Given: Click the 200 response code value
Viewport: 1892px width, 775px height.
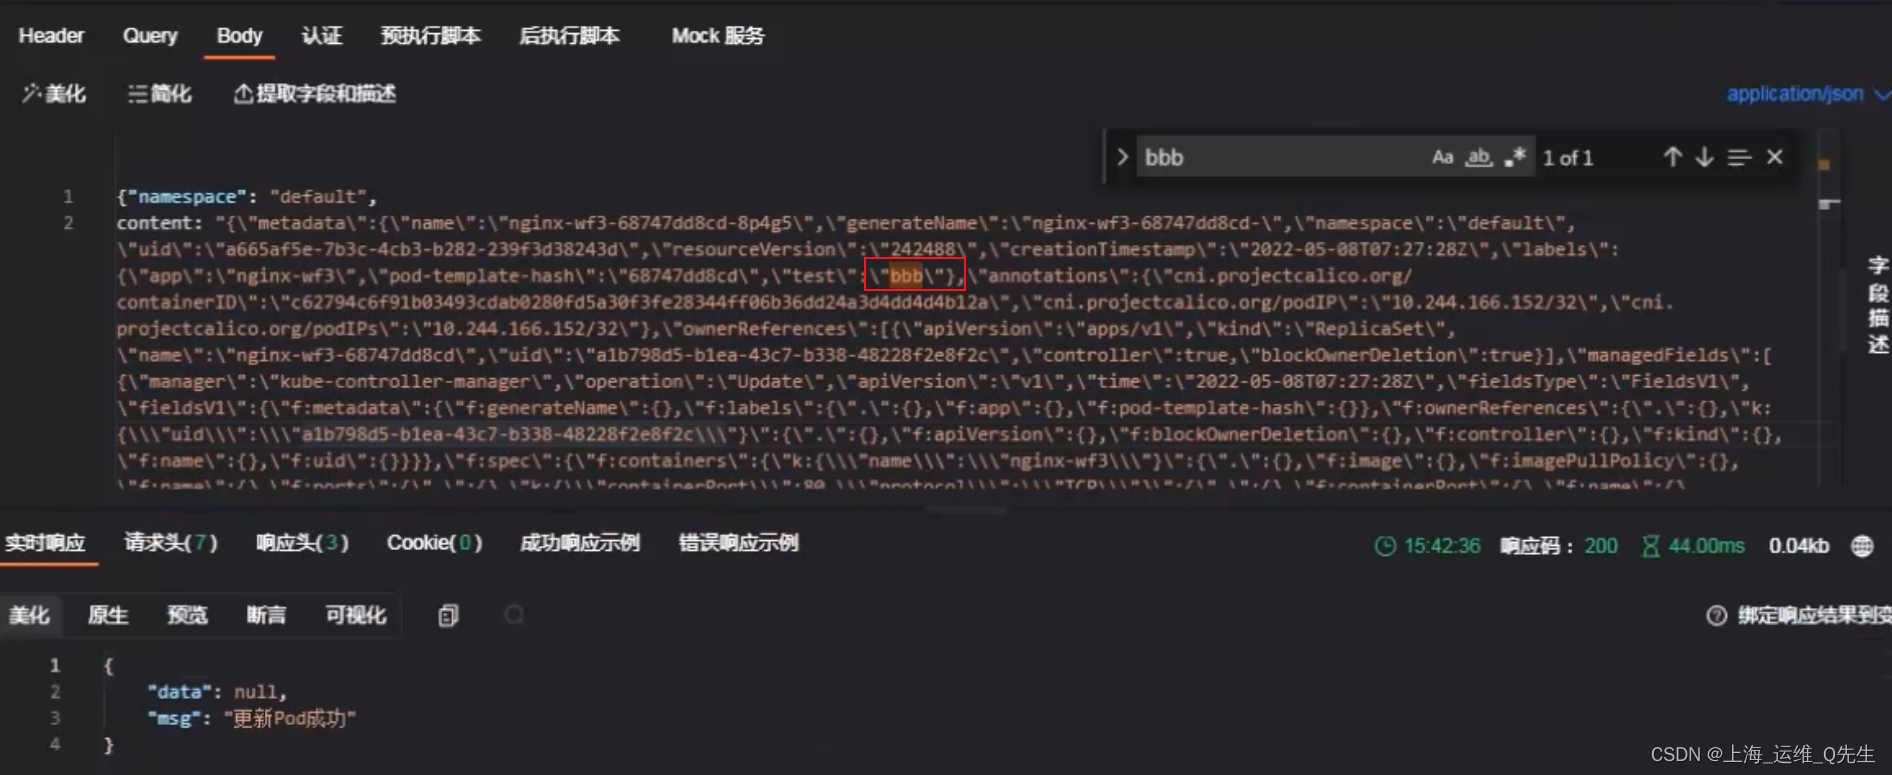Looking at the screenshot, I should tap(1600, 546).
